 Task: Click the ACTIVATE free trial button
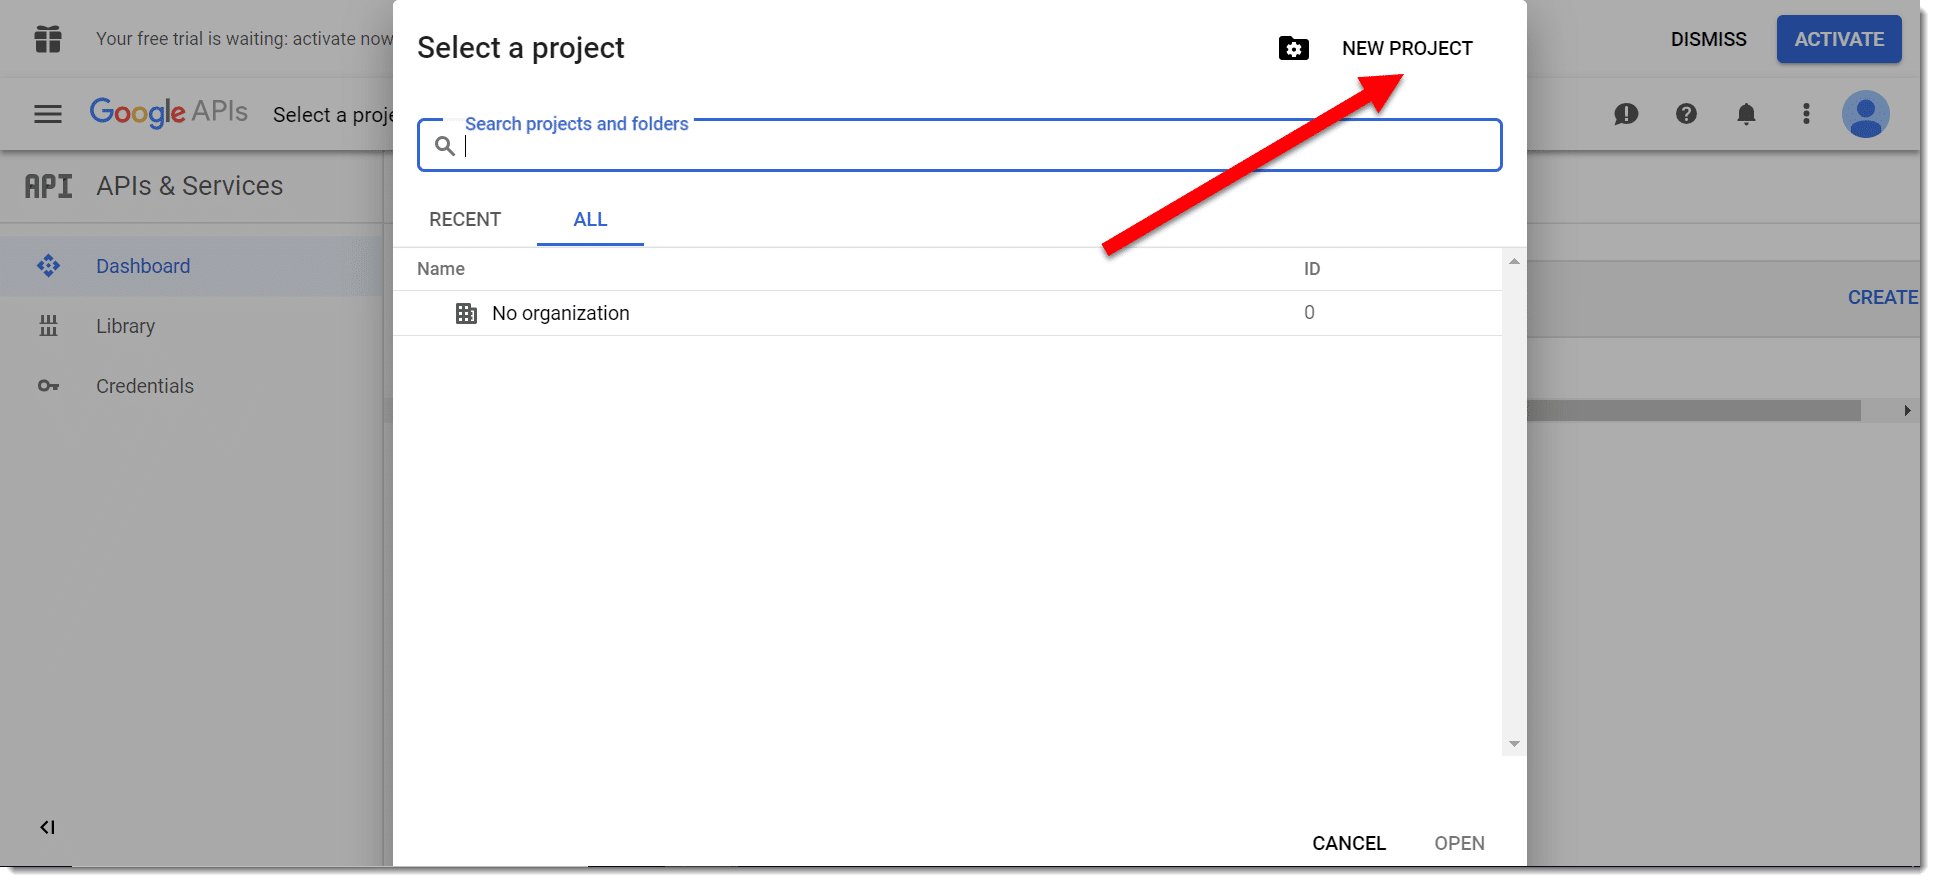tap(1838, 39)
